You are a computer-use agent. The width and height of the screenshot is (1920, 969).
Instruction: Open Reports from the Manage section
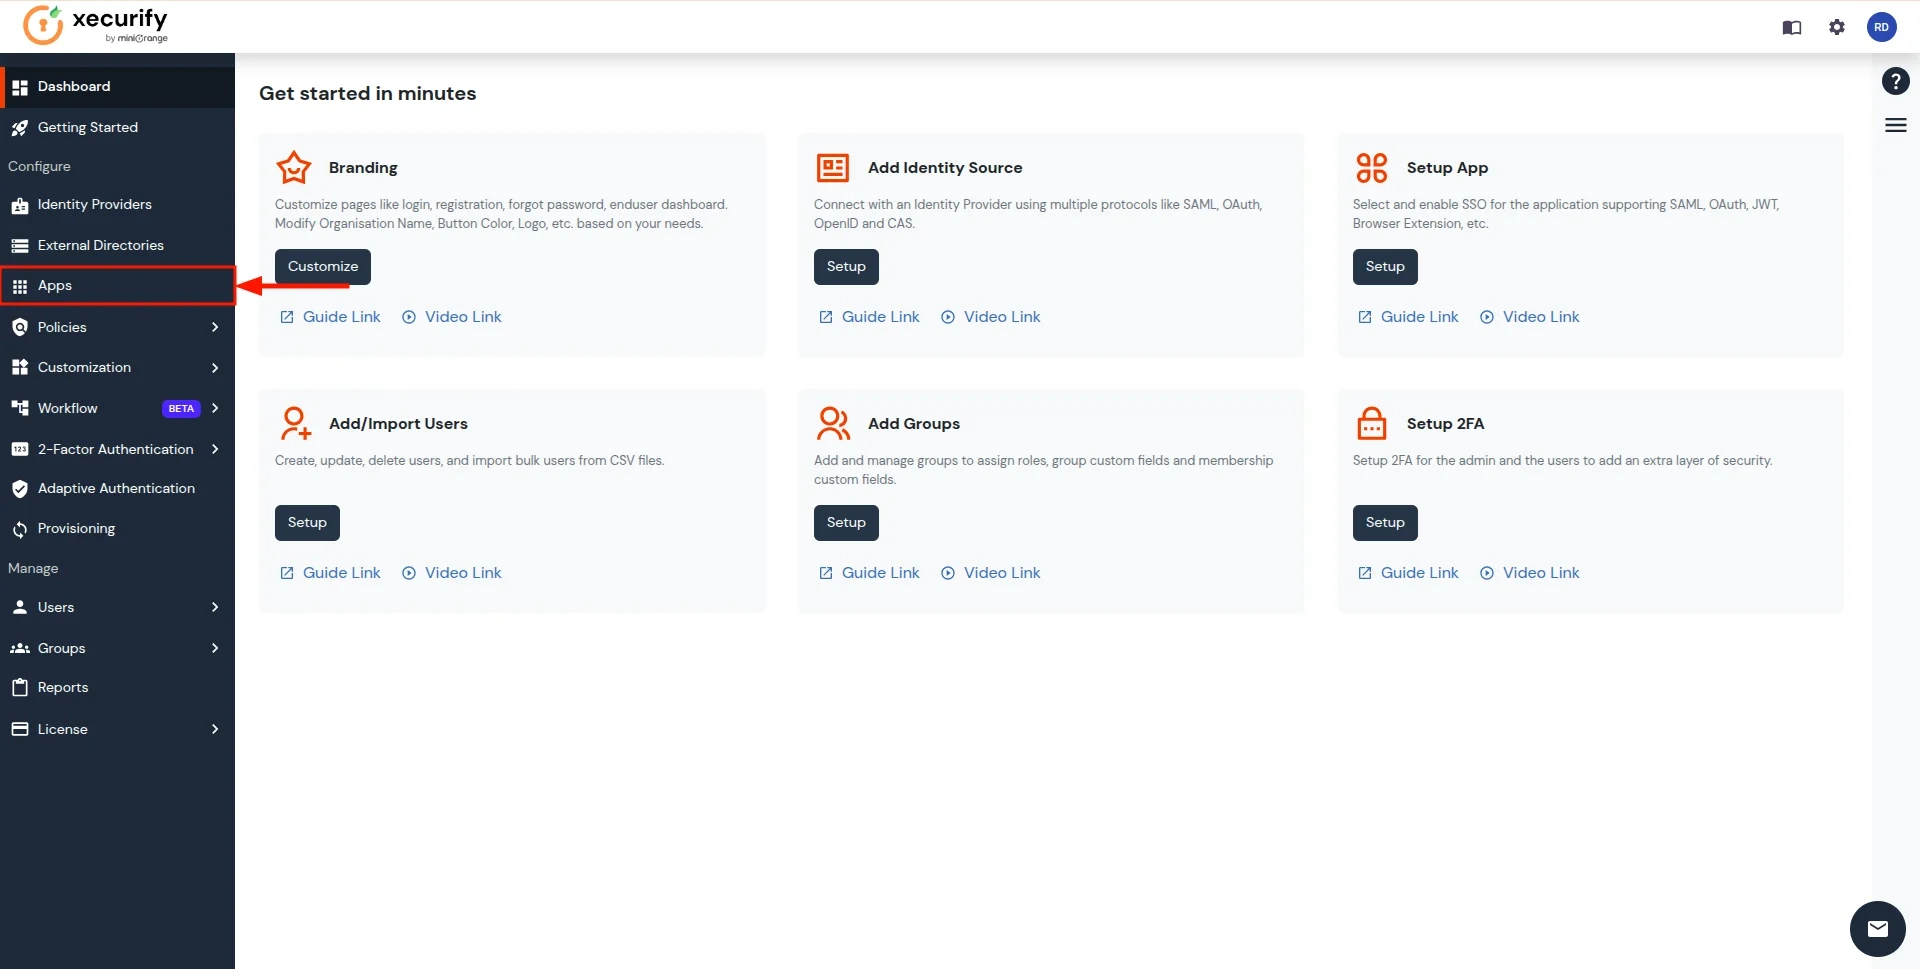pyautogui.click(x=64, y=687)
